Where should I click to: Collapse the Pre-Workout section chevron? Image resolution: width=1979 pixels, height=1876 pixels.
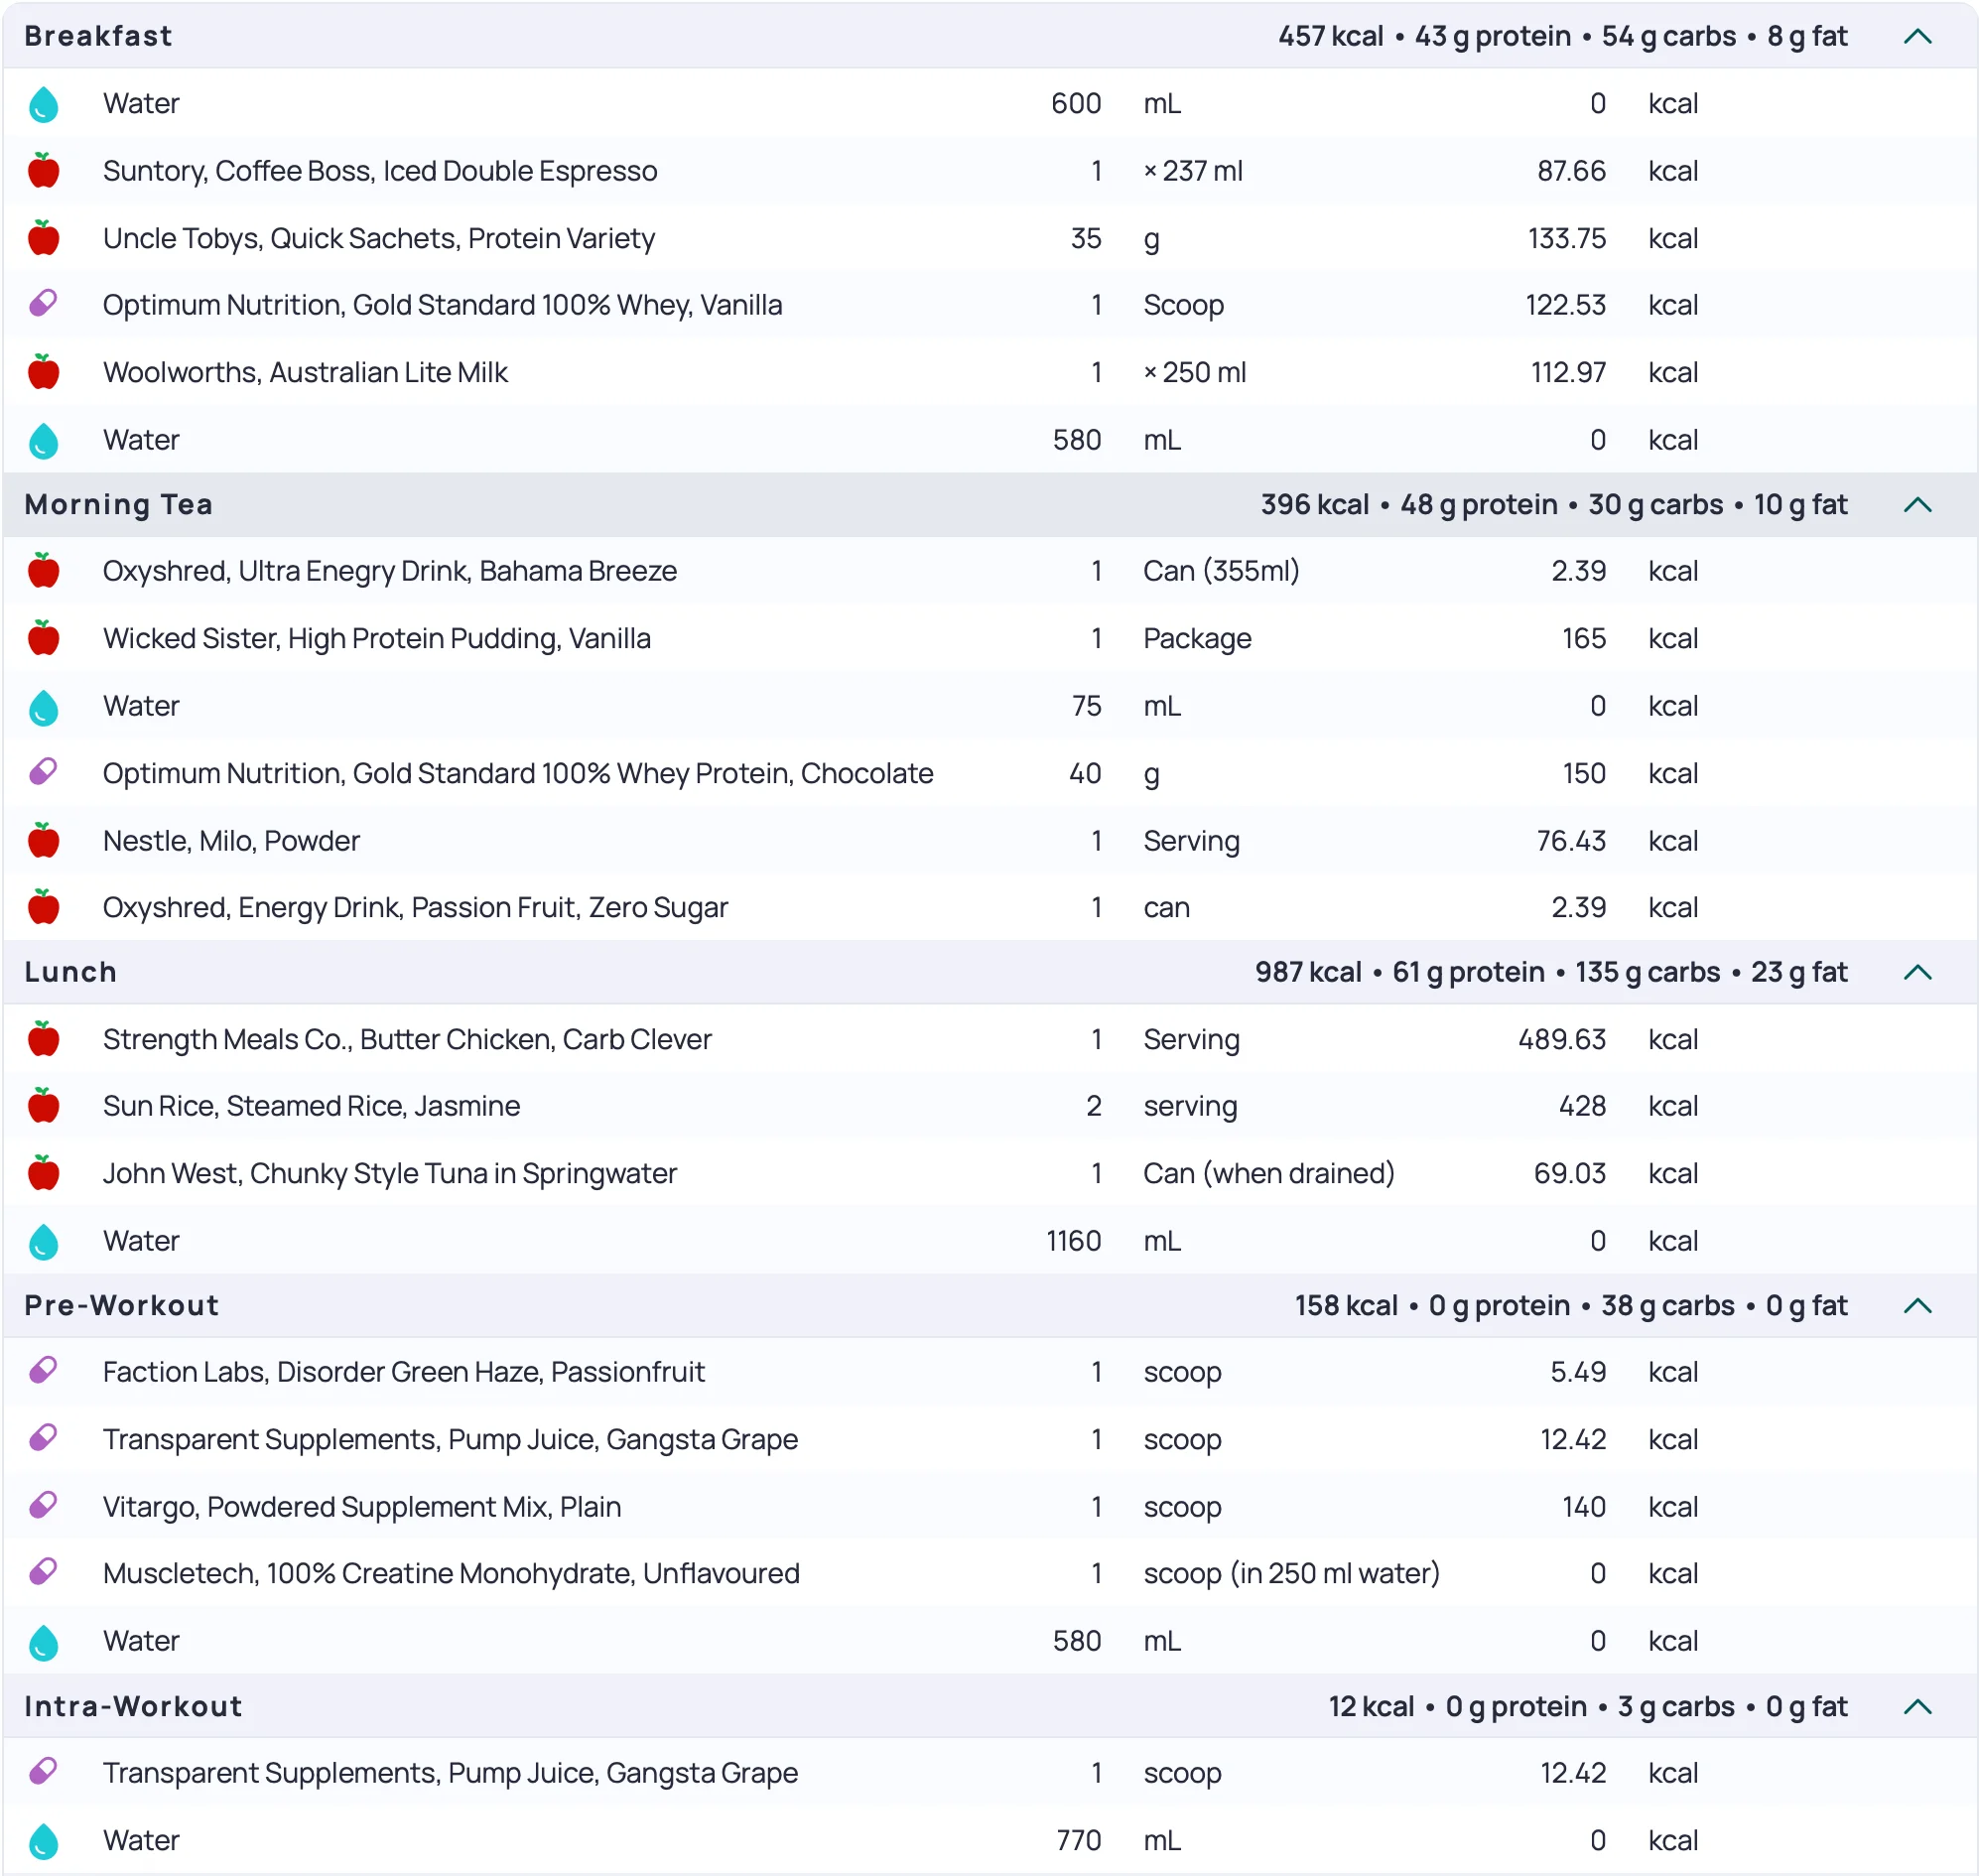tap(1917, 1306)
